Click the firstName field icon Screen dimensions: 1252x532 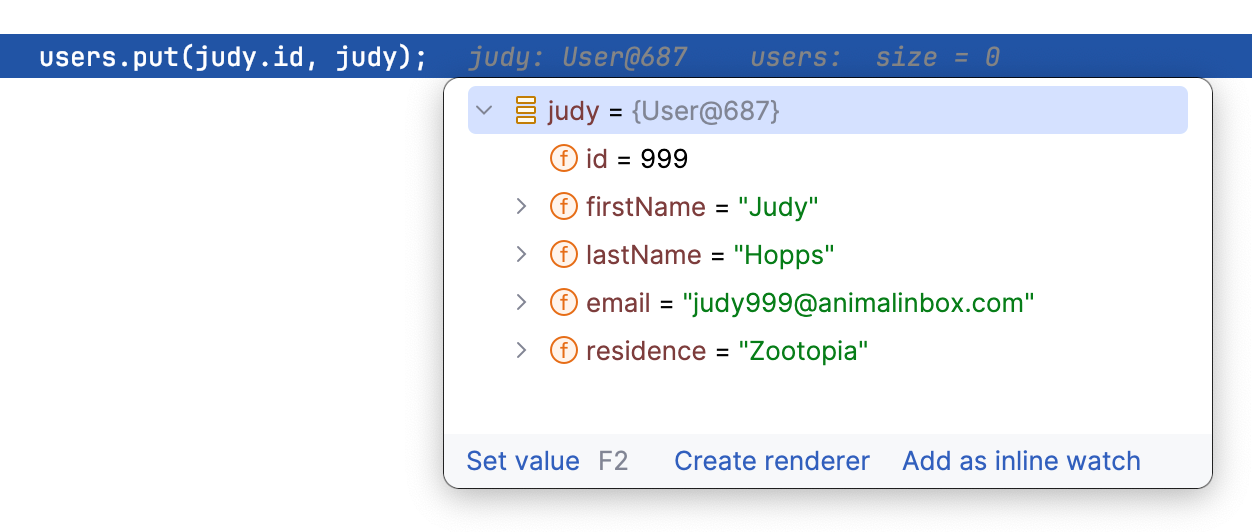coord(564,207)
